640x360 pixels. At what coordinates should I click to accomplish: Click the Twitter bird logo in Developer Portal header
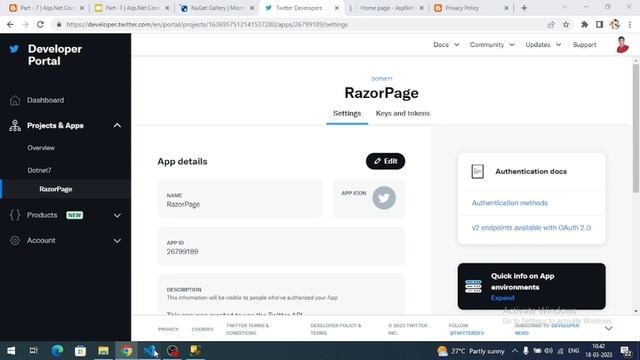14,49
